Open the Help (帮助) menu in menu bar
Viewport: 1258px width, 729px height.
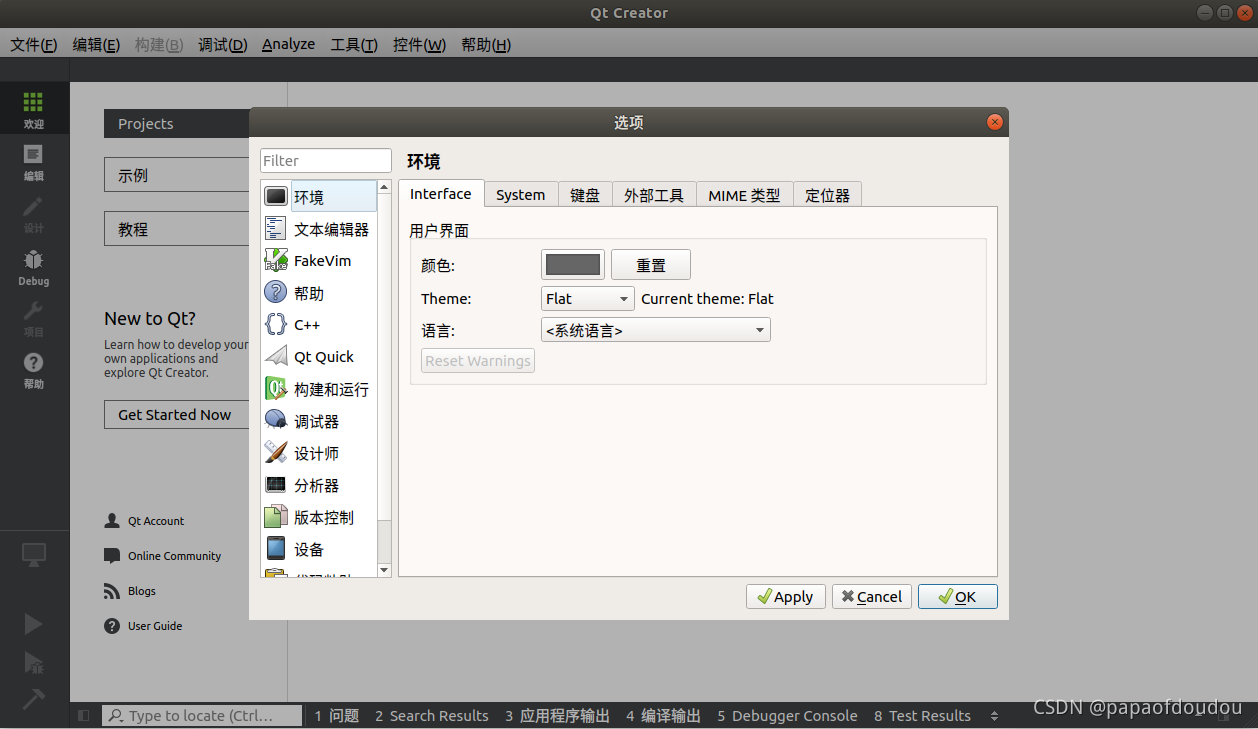click(x=486, y=45)
